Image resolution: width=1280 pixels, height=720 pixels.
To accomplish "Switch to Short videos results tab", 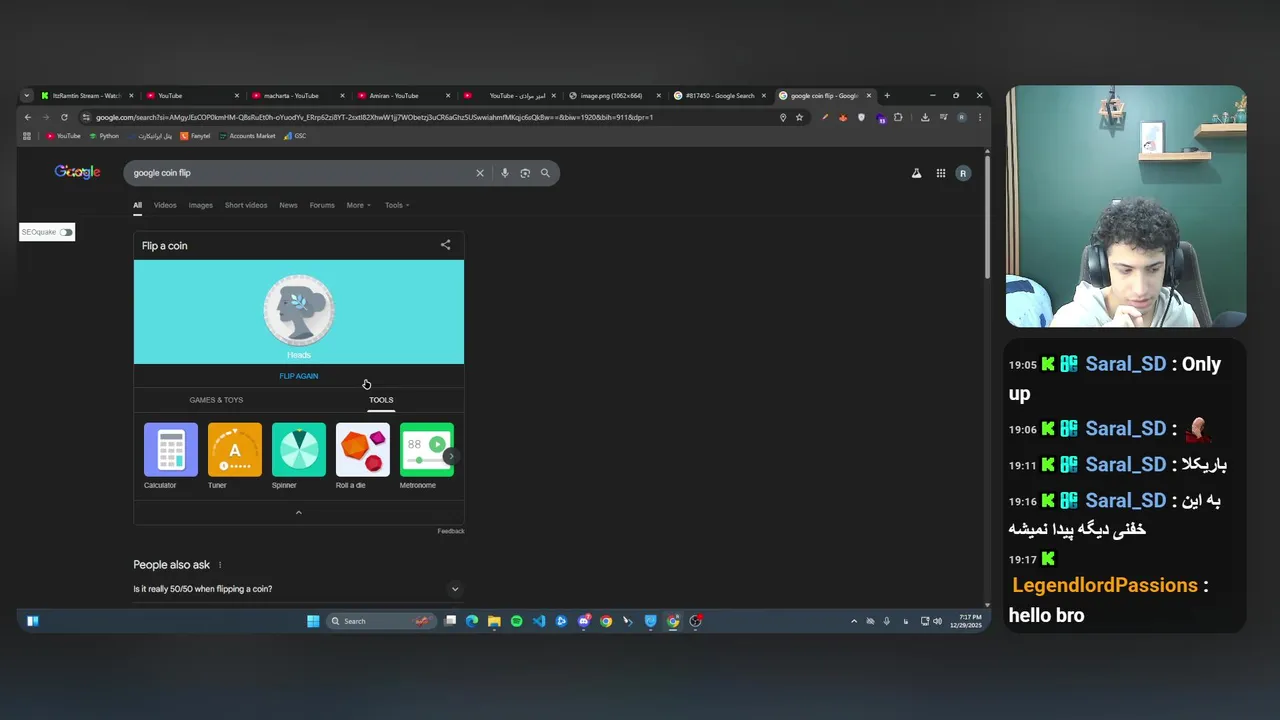I will [x=246, y=205].
